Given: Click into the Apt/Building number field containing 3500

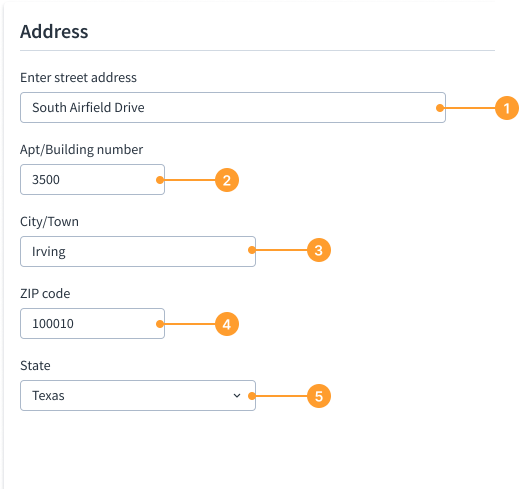Looking at the screenshot, I should tap(92, 179).
